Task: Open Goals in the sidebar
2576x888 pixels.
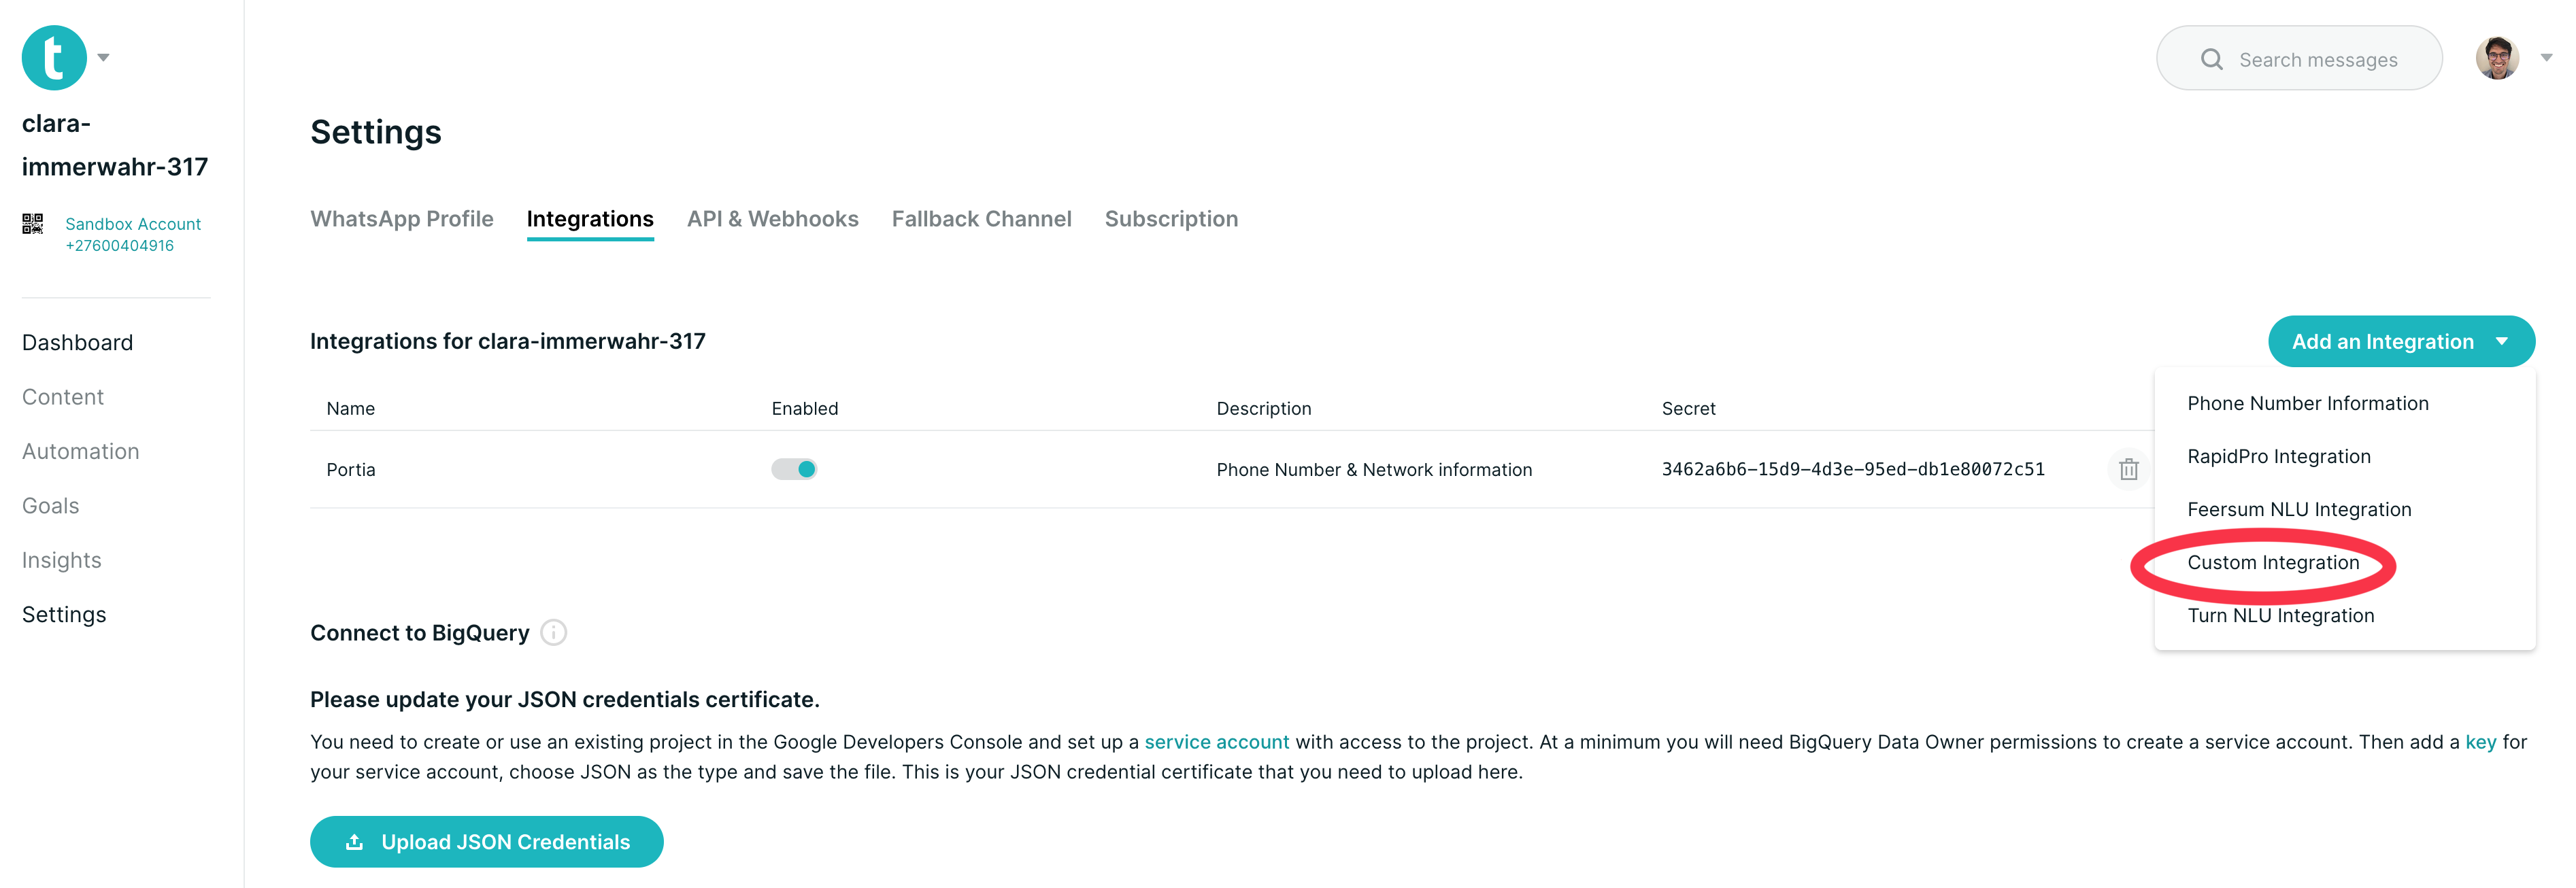Action: pyautogui.click(x=51, y=506)
